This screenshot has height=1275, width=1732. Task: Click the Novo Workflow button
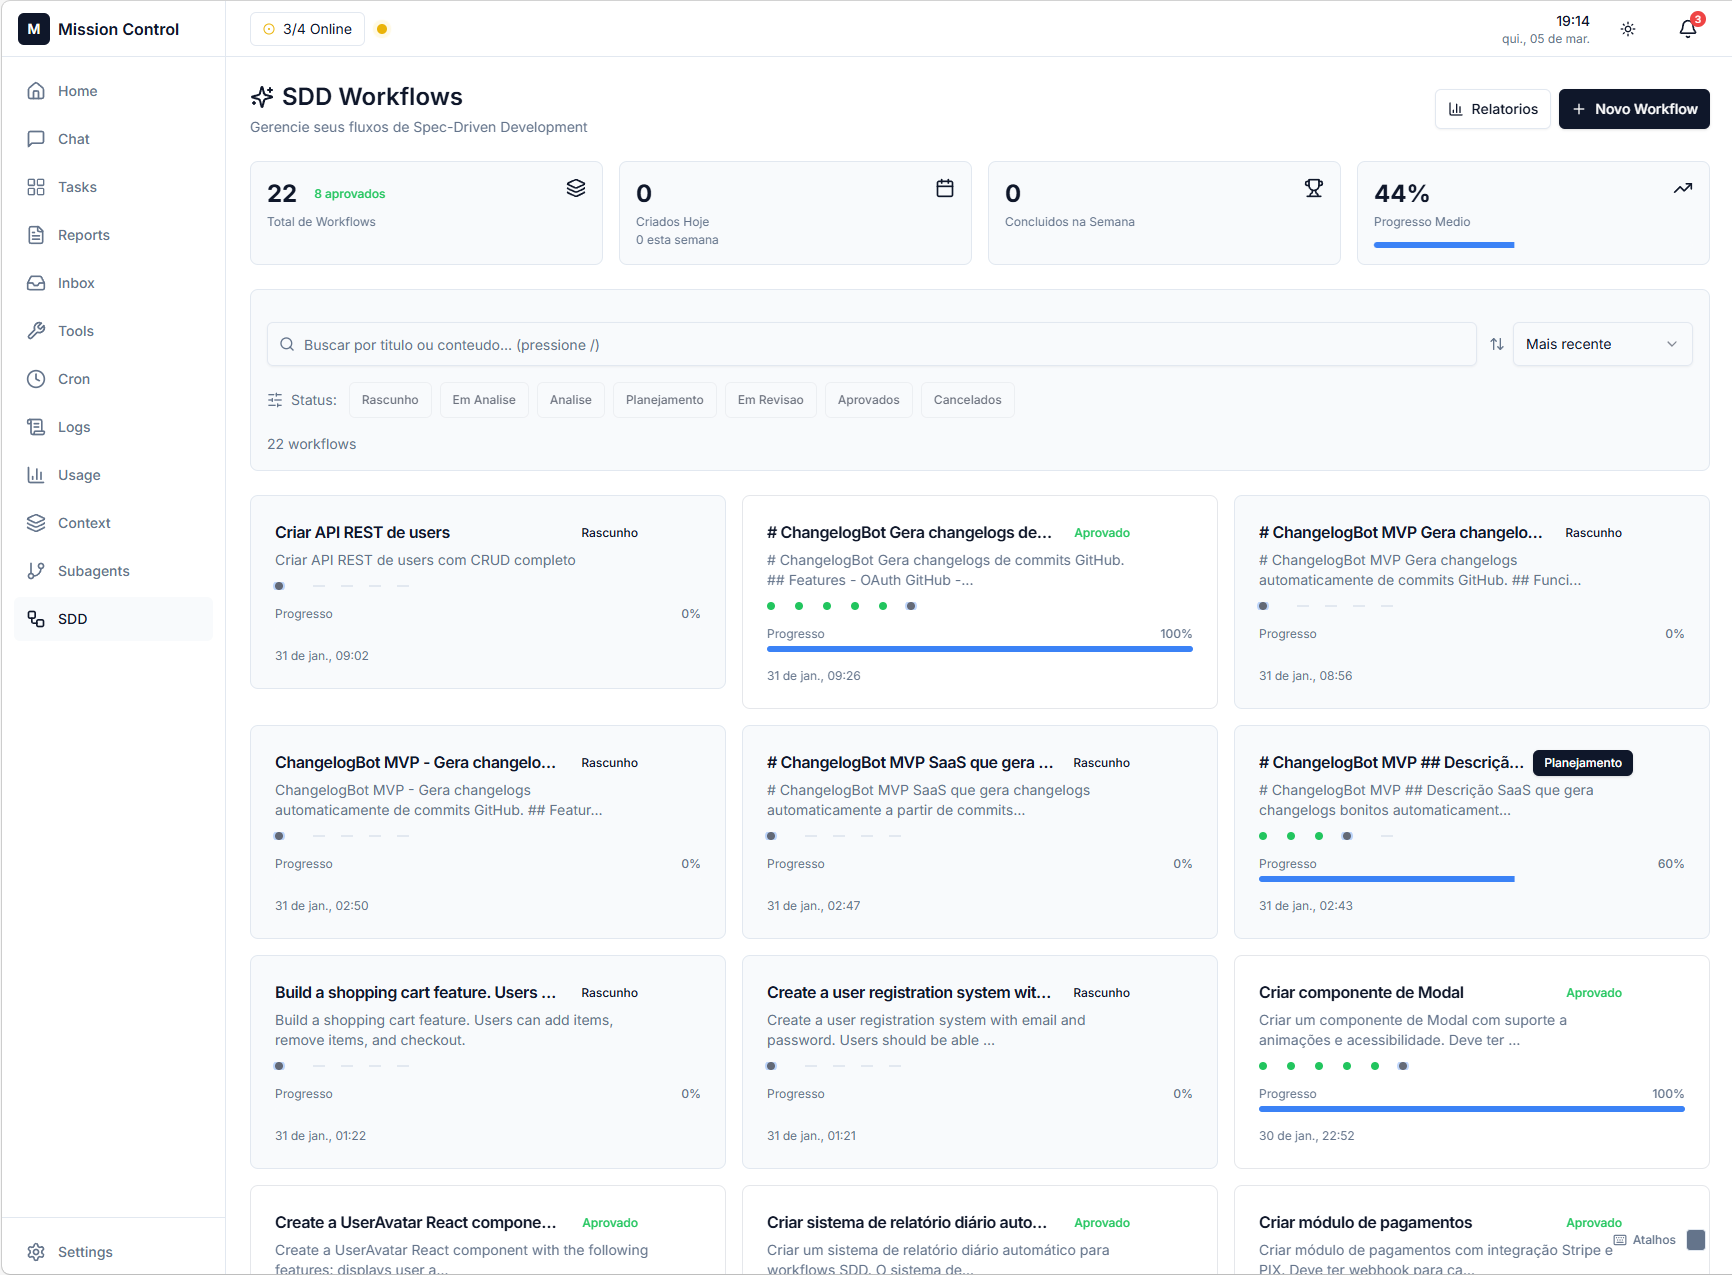1634,109
